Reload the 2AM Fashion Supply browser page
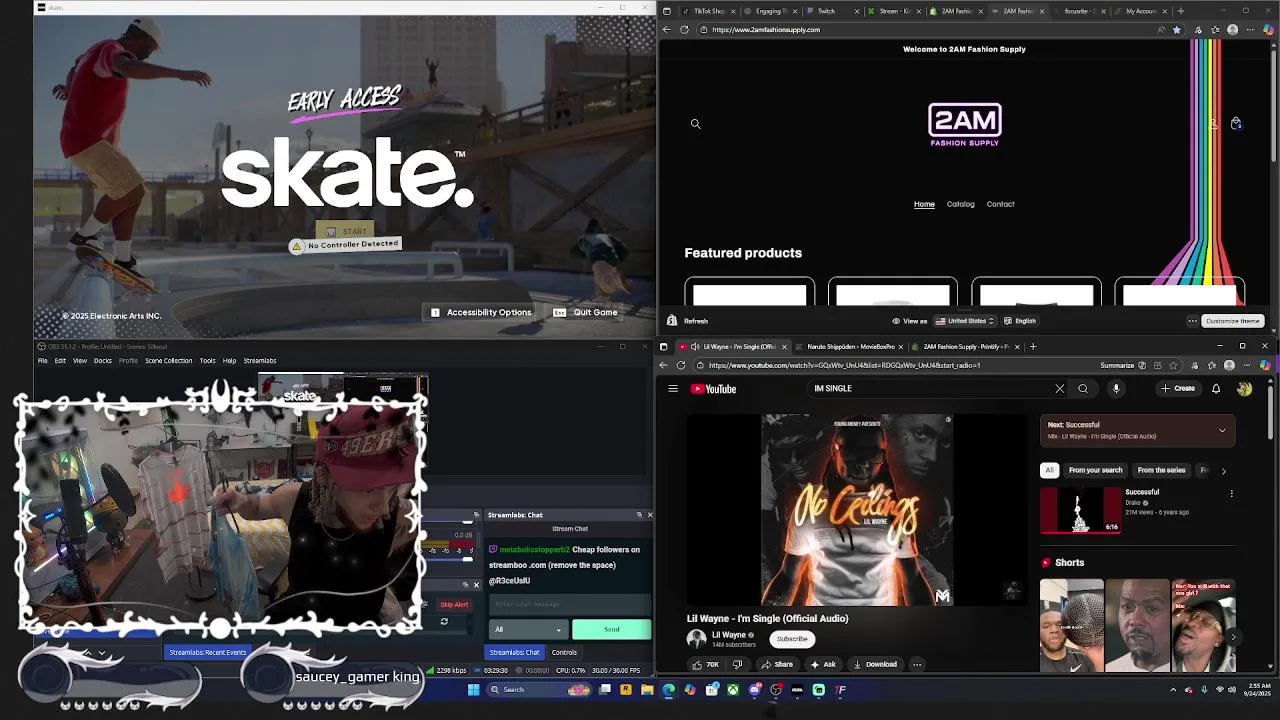Viewport: 1280px width, 720px height. (684, 30)
